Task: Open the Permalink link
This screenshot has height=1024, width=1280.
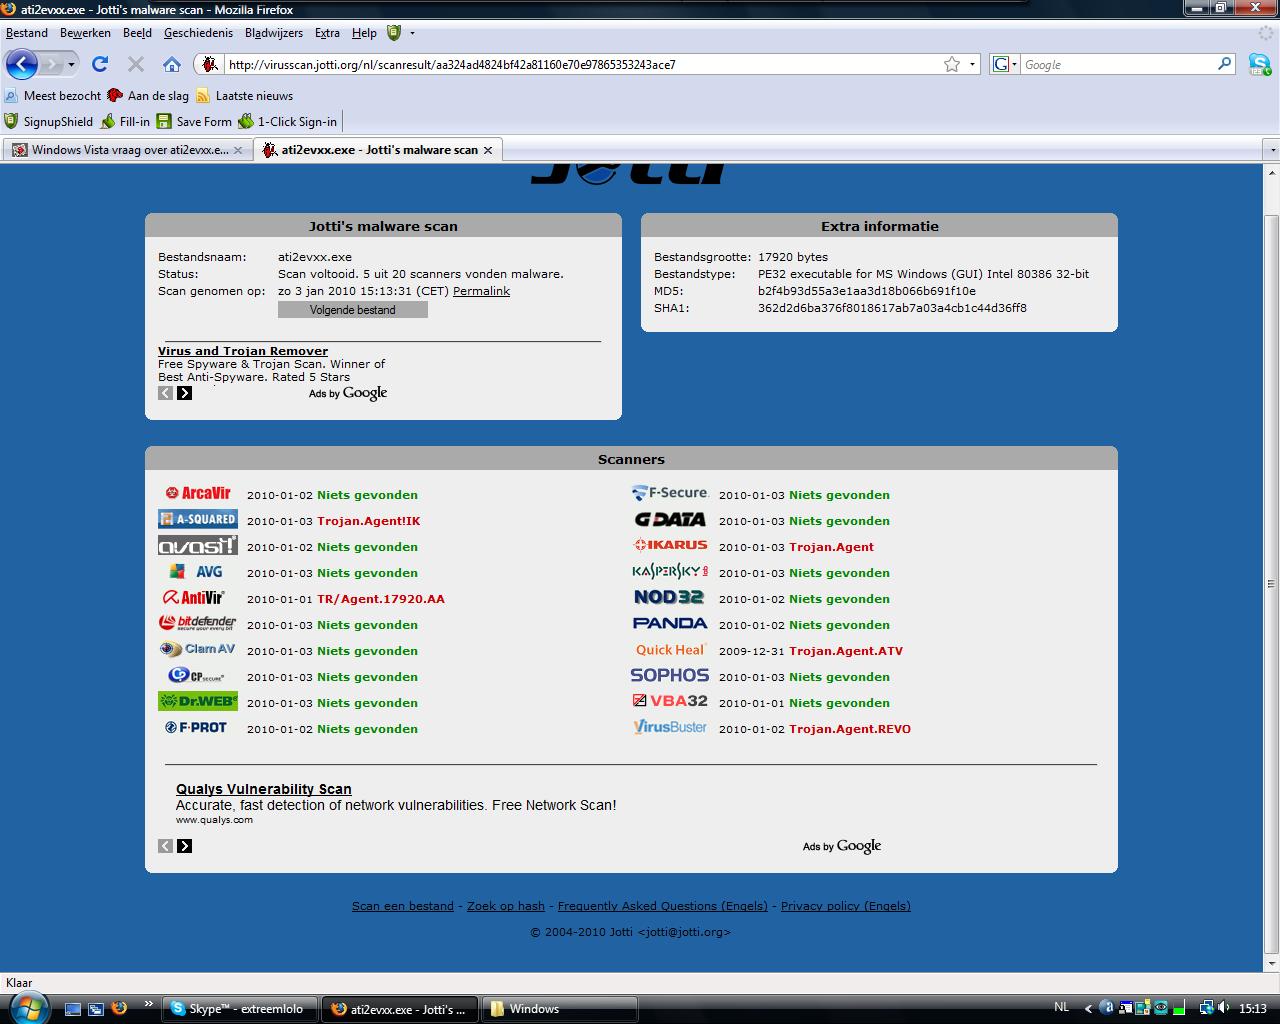Action: 481,291
